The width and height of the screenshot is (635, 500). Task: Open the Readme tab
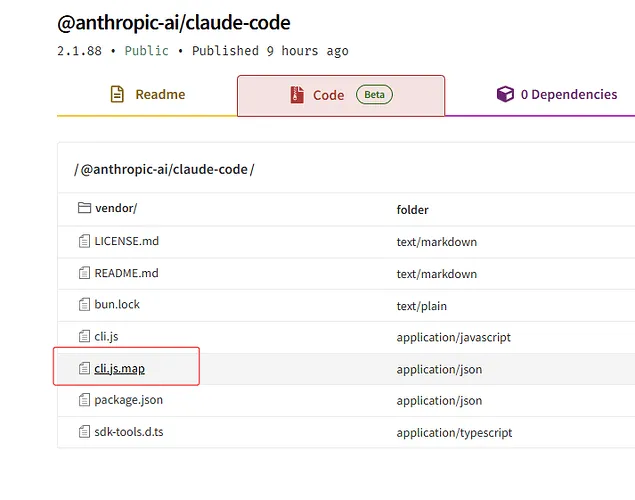[x=147, y=95]
